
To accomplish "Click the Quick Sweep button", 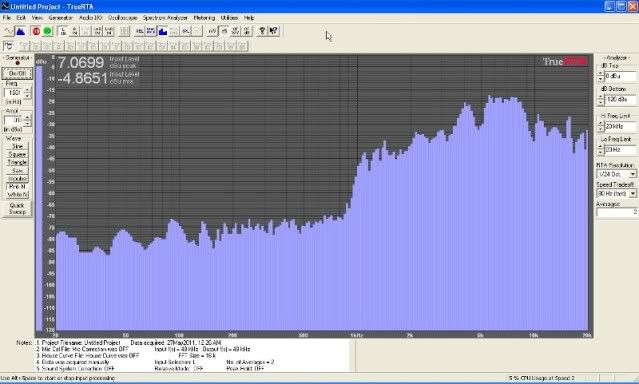I will coord(17,209).
